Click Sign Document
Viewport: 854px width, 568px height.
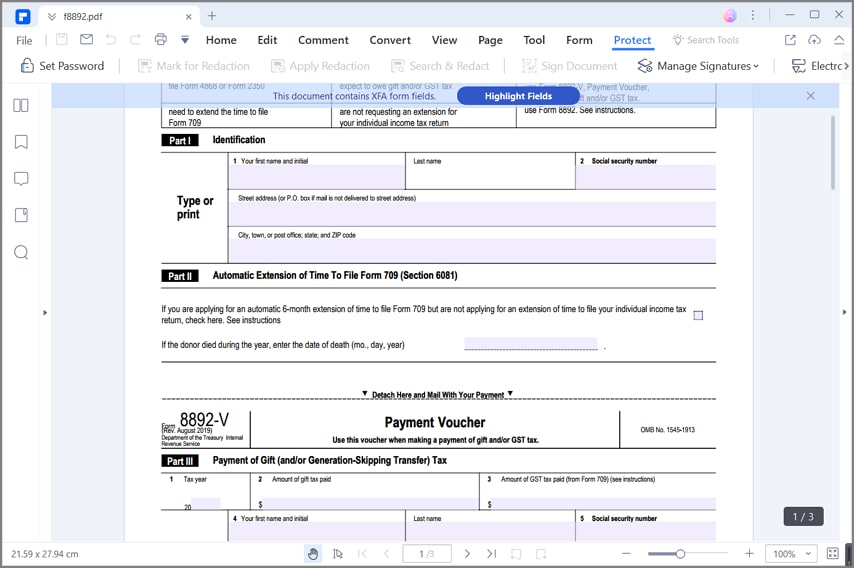tap(570, 66)
